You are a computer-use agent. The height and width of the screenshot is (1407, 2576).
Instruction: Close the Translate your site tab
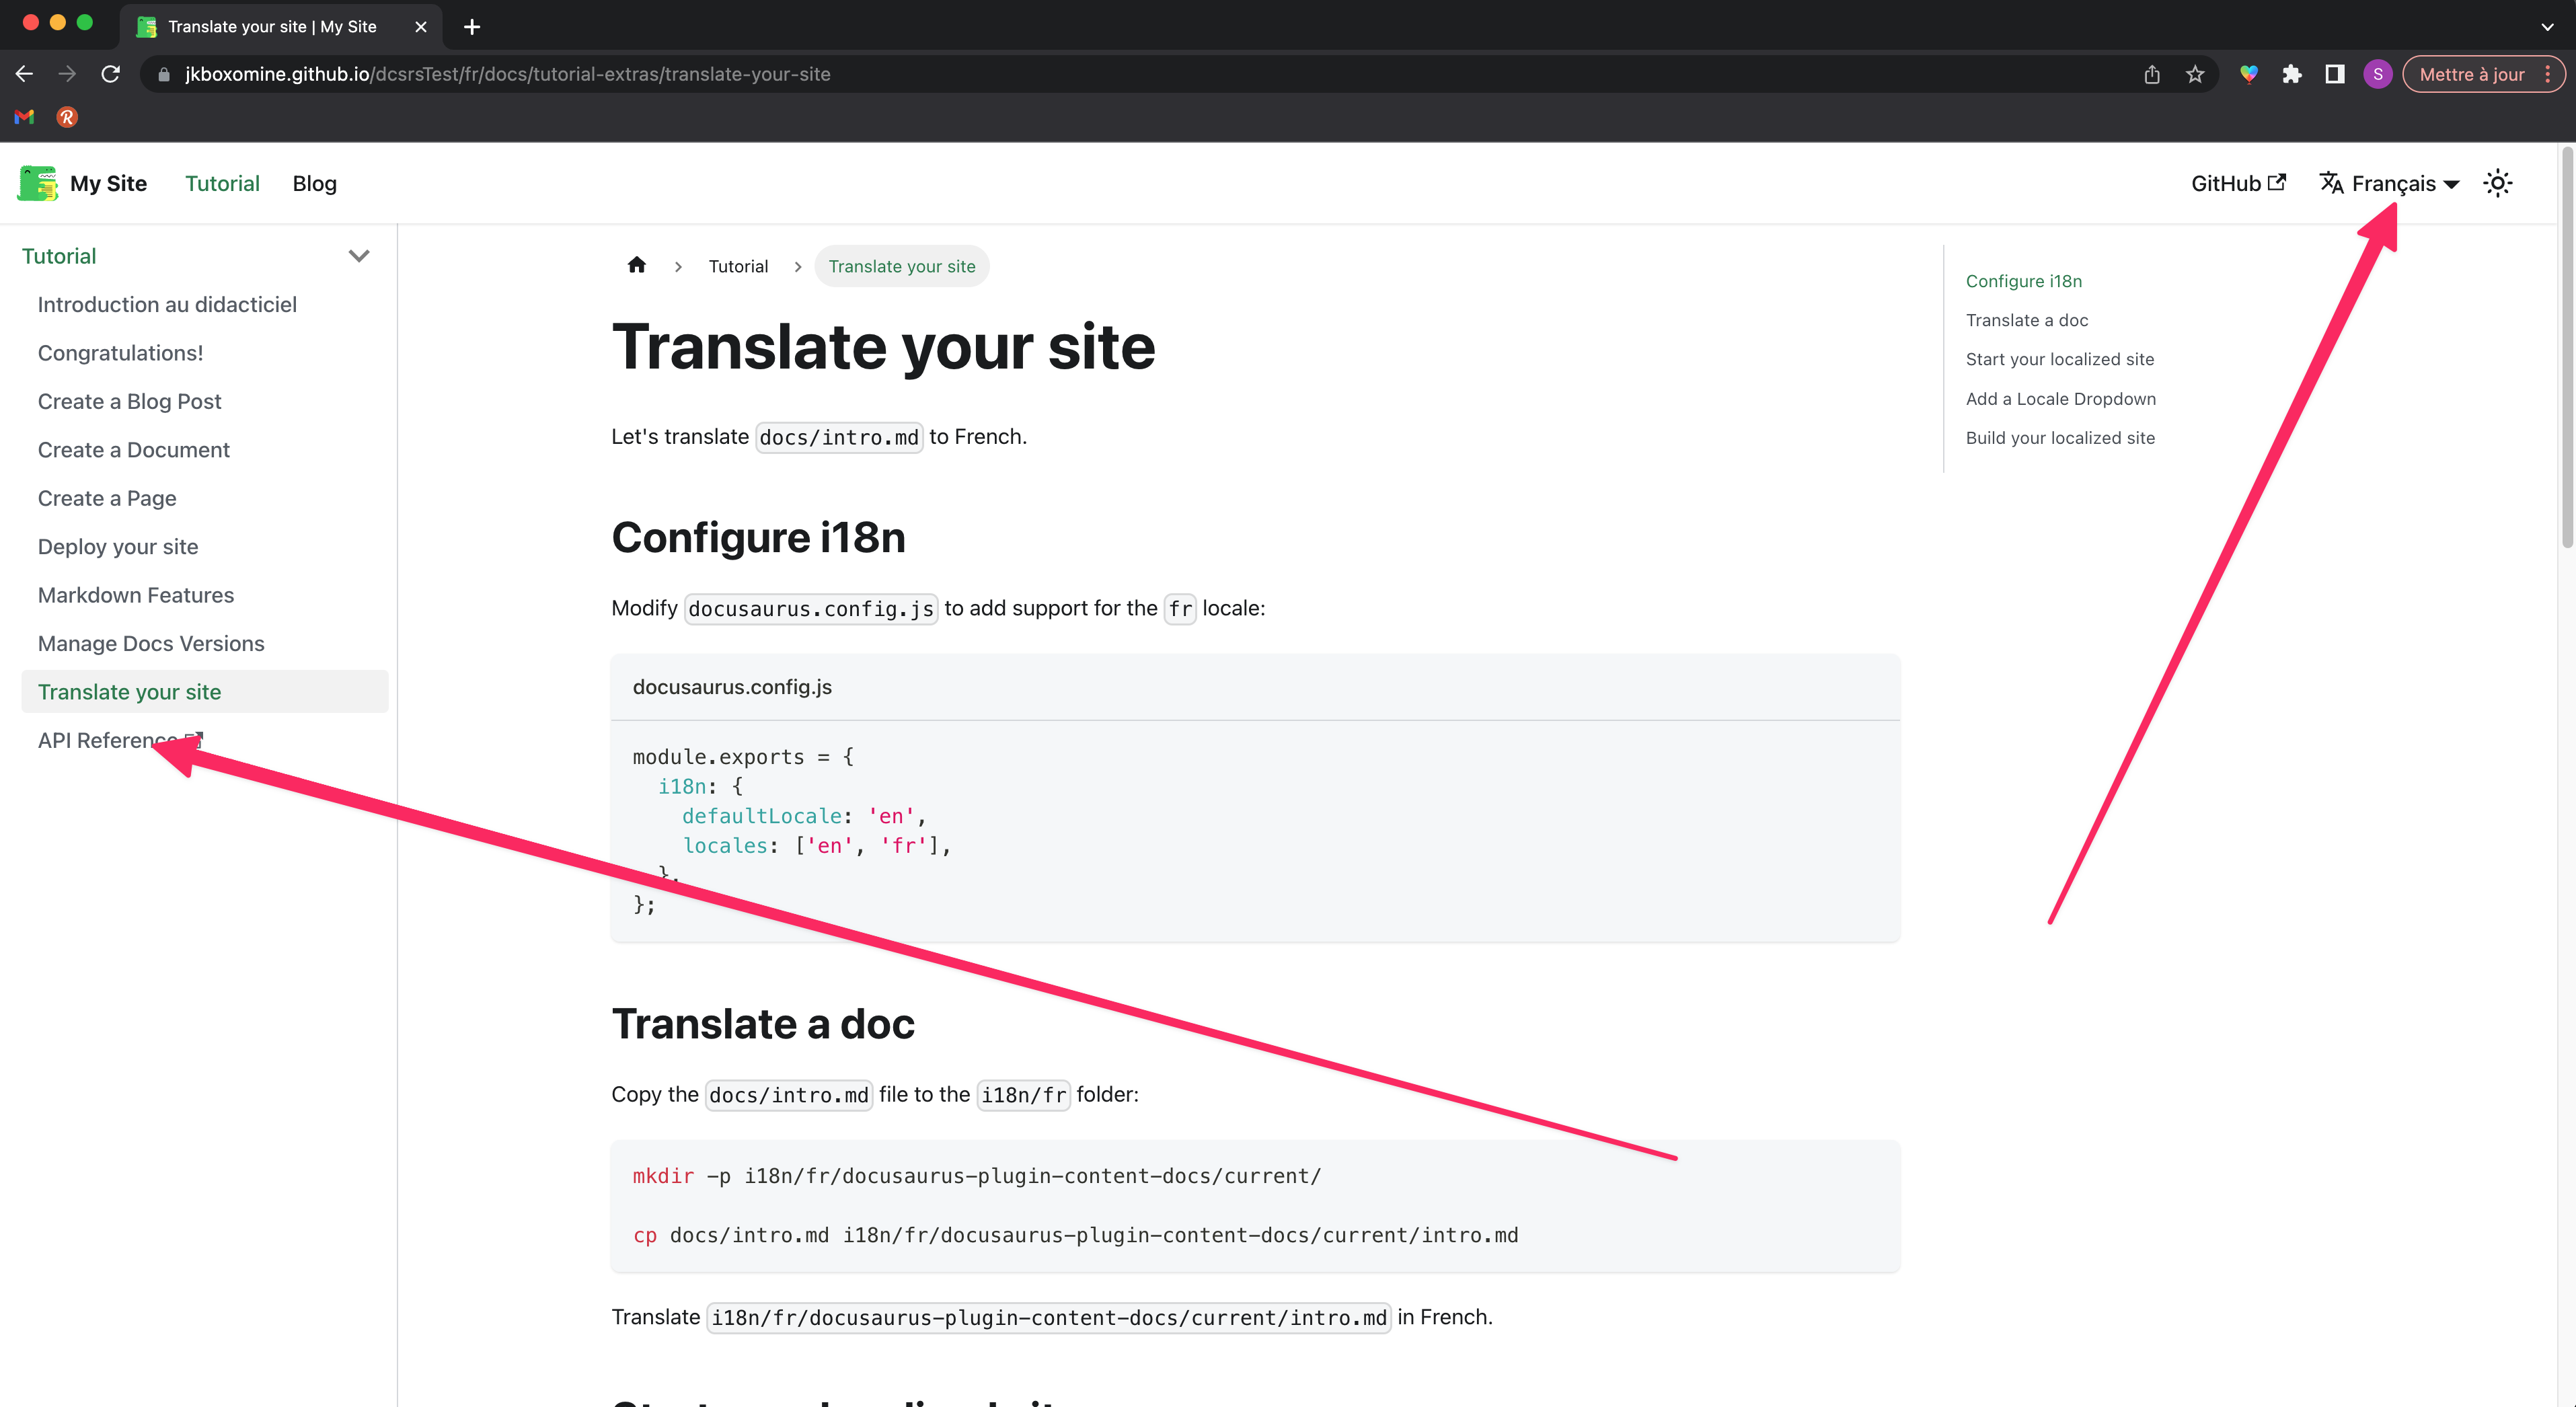pos(421,26)
